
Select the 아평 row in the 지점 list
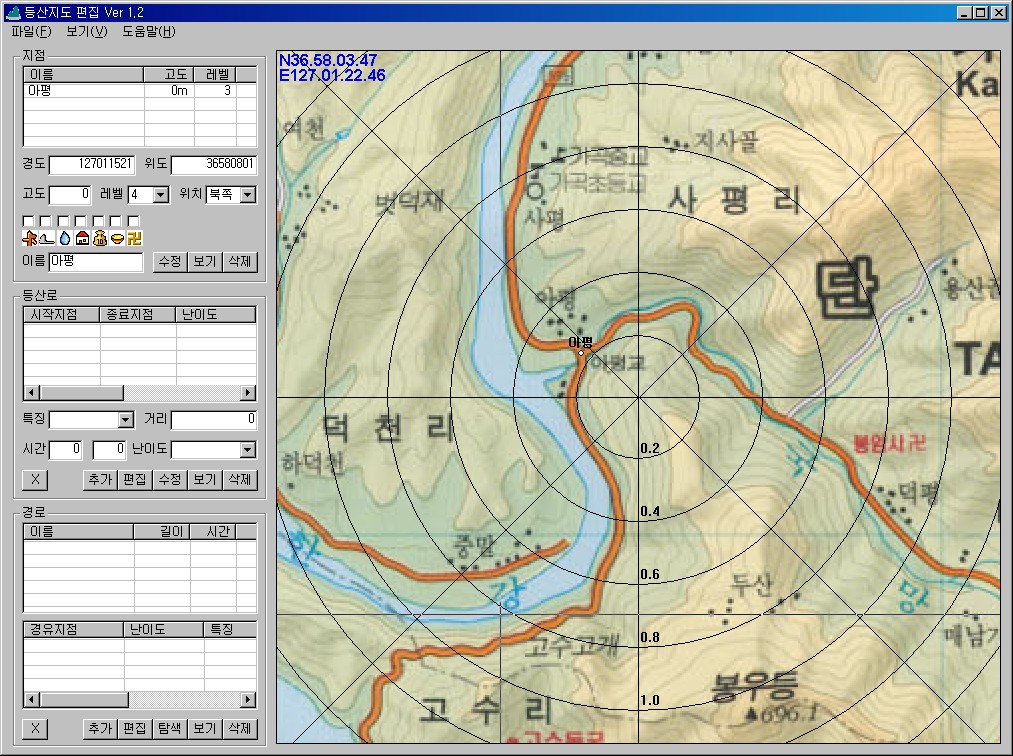140,91
